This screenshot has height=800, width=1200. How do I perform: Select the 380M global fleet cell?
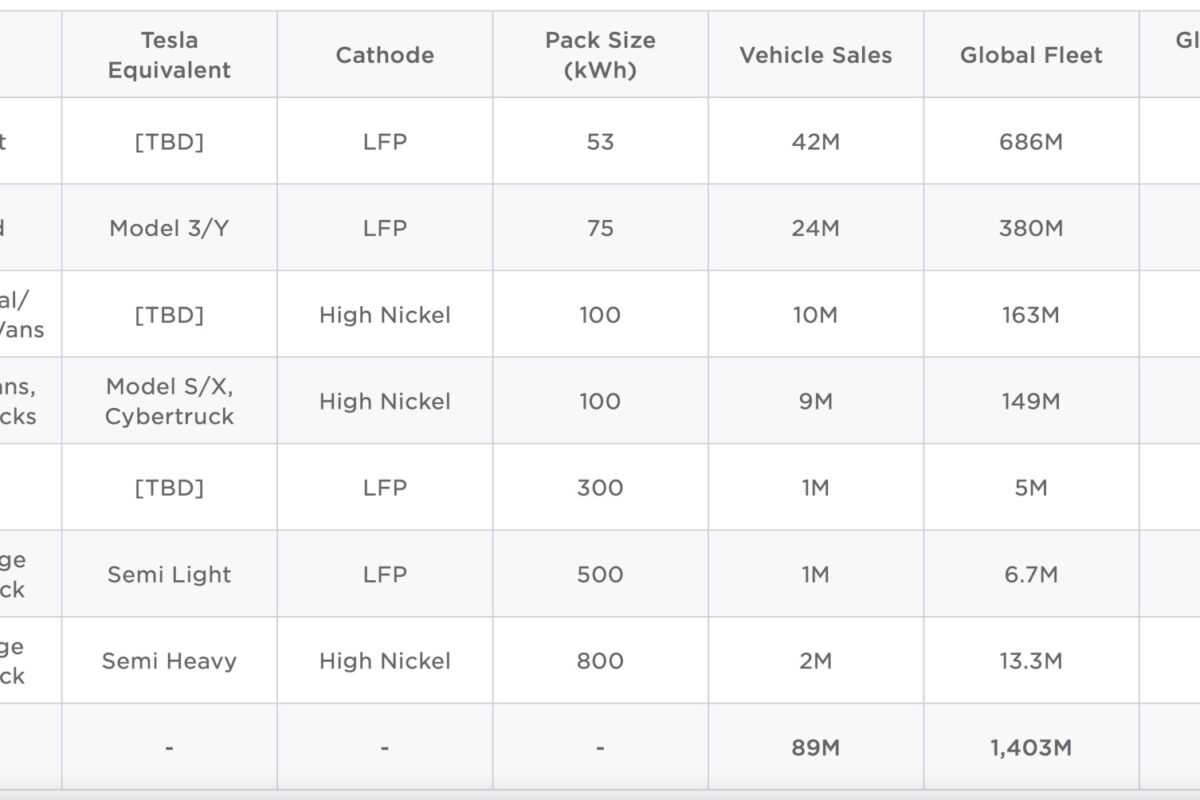pyautogui.click(x=1031, y=228)
